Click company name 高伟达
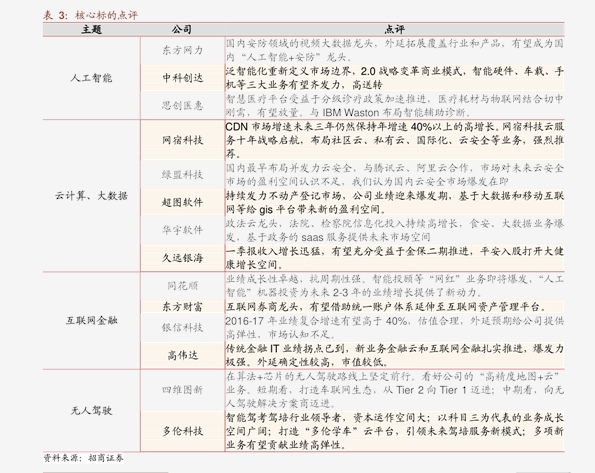595x473 pixels. pos(183,355)
